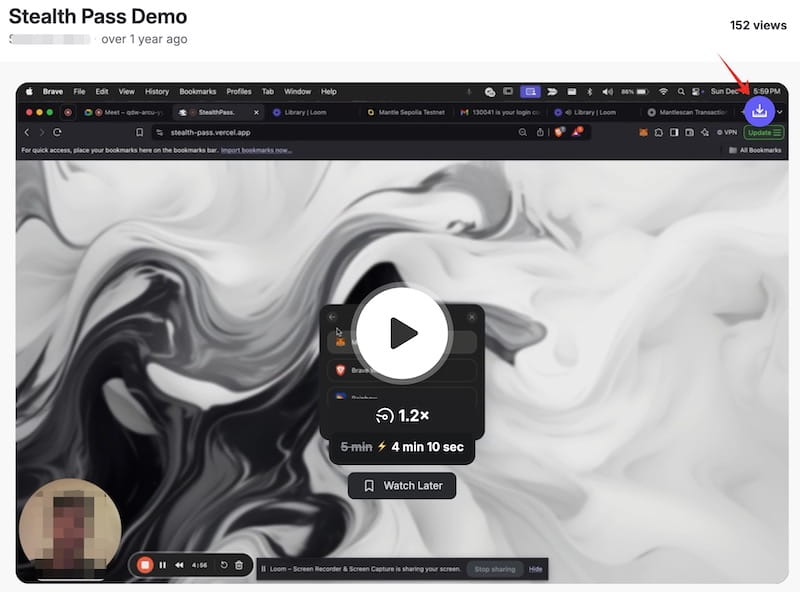Image resolution: width=800 pixels, height=592 pixels.
Task: Click the Import bookmarks now link
Action: [256, 150]
